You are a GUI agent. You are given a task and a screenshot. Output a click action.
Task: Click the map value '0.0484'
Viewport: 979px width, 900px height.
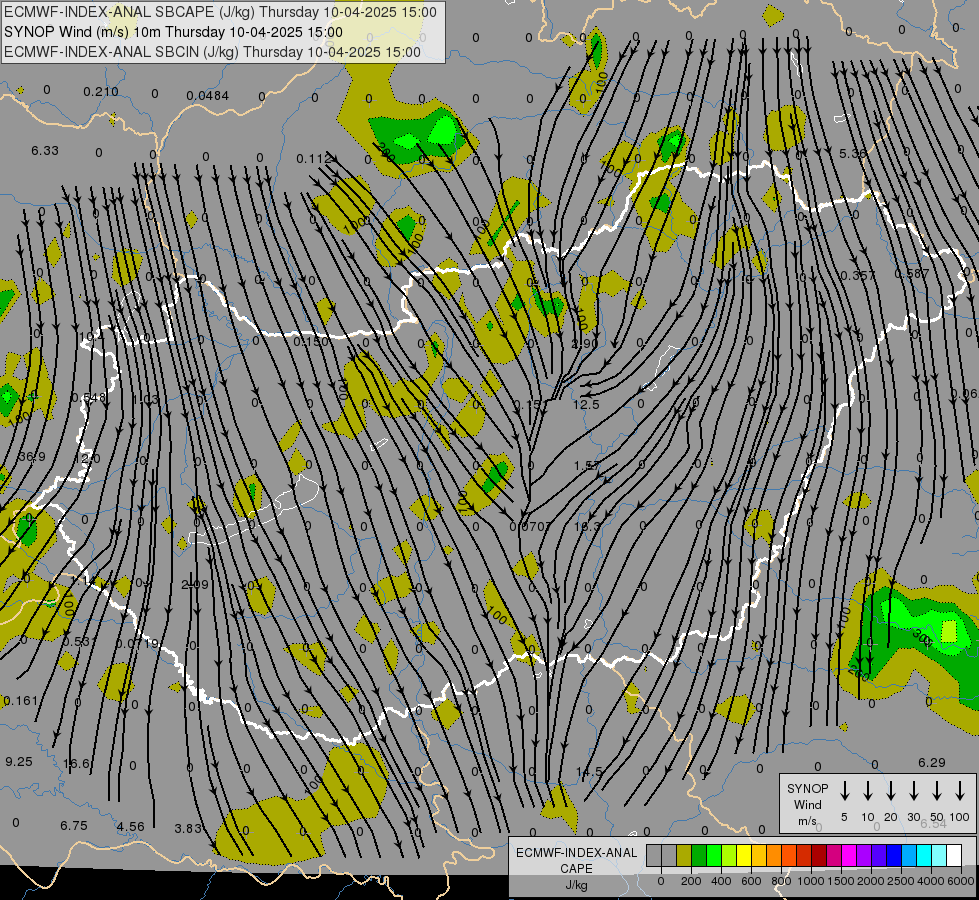(207, 96)
